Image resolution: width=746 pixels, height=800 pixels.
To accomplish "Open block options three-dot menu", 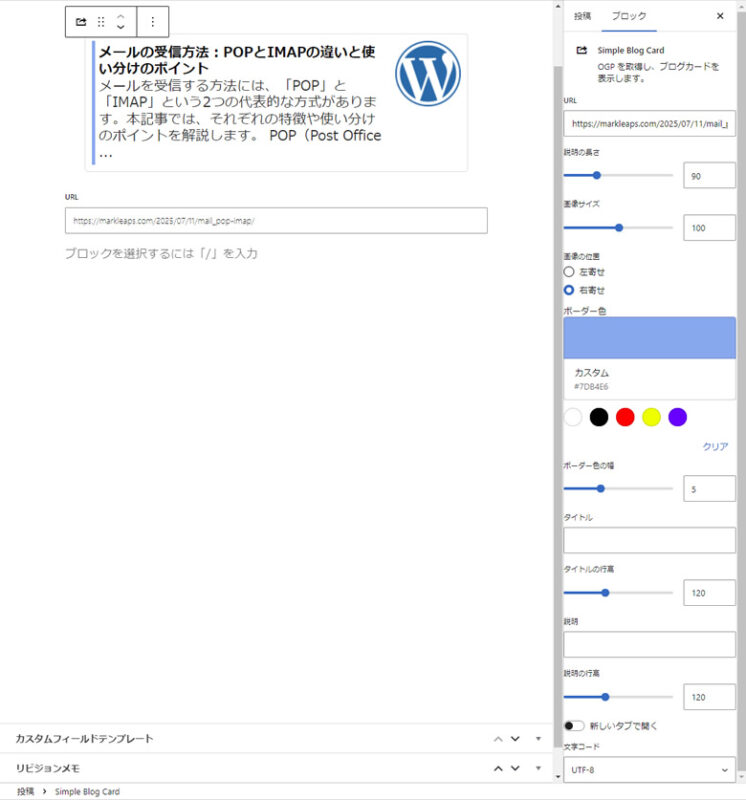I will (152, 21).
